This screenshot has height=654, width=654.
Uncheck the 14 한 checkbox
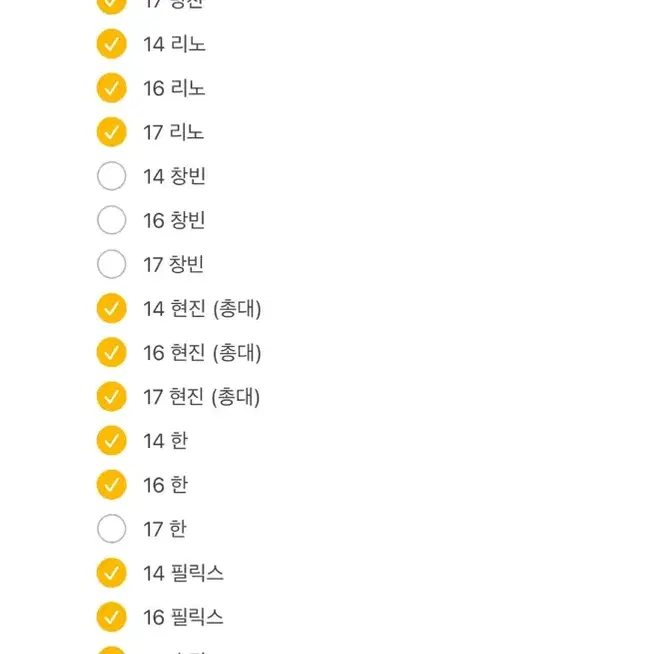111,440
